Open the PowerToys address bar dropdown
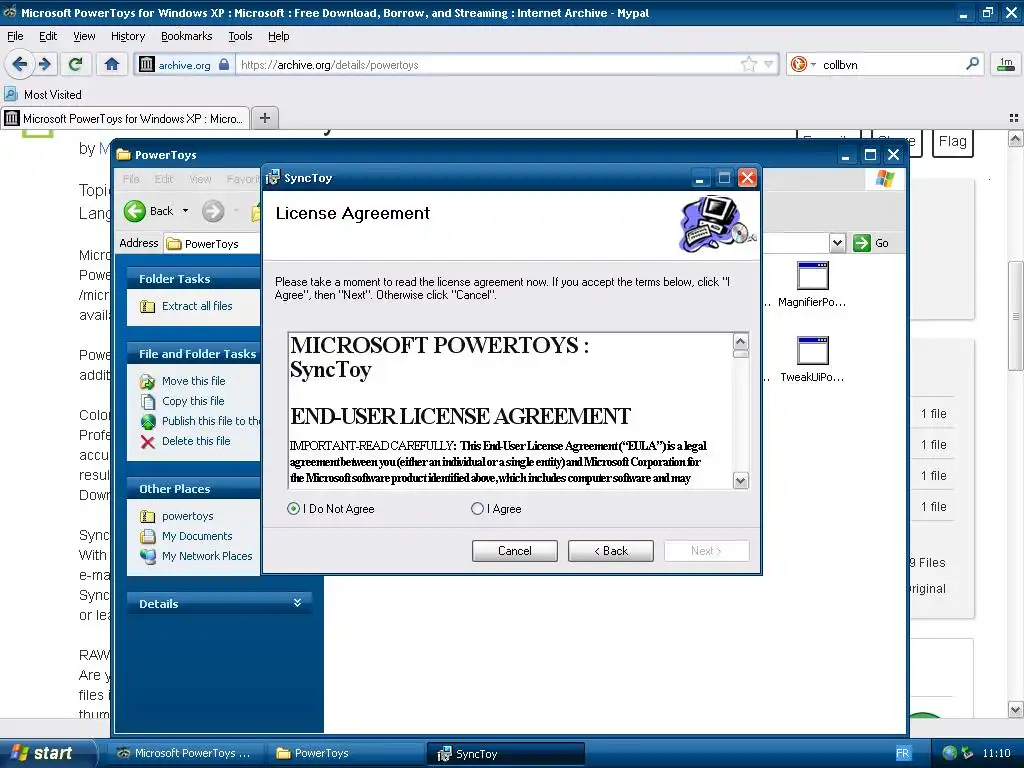1024x768 pixels. (837, 243)
